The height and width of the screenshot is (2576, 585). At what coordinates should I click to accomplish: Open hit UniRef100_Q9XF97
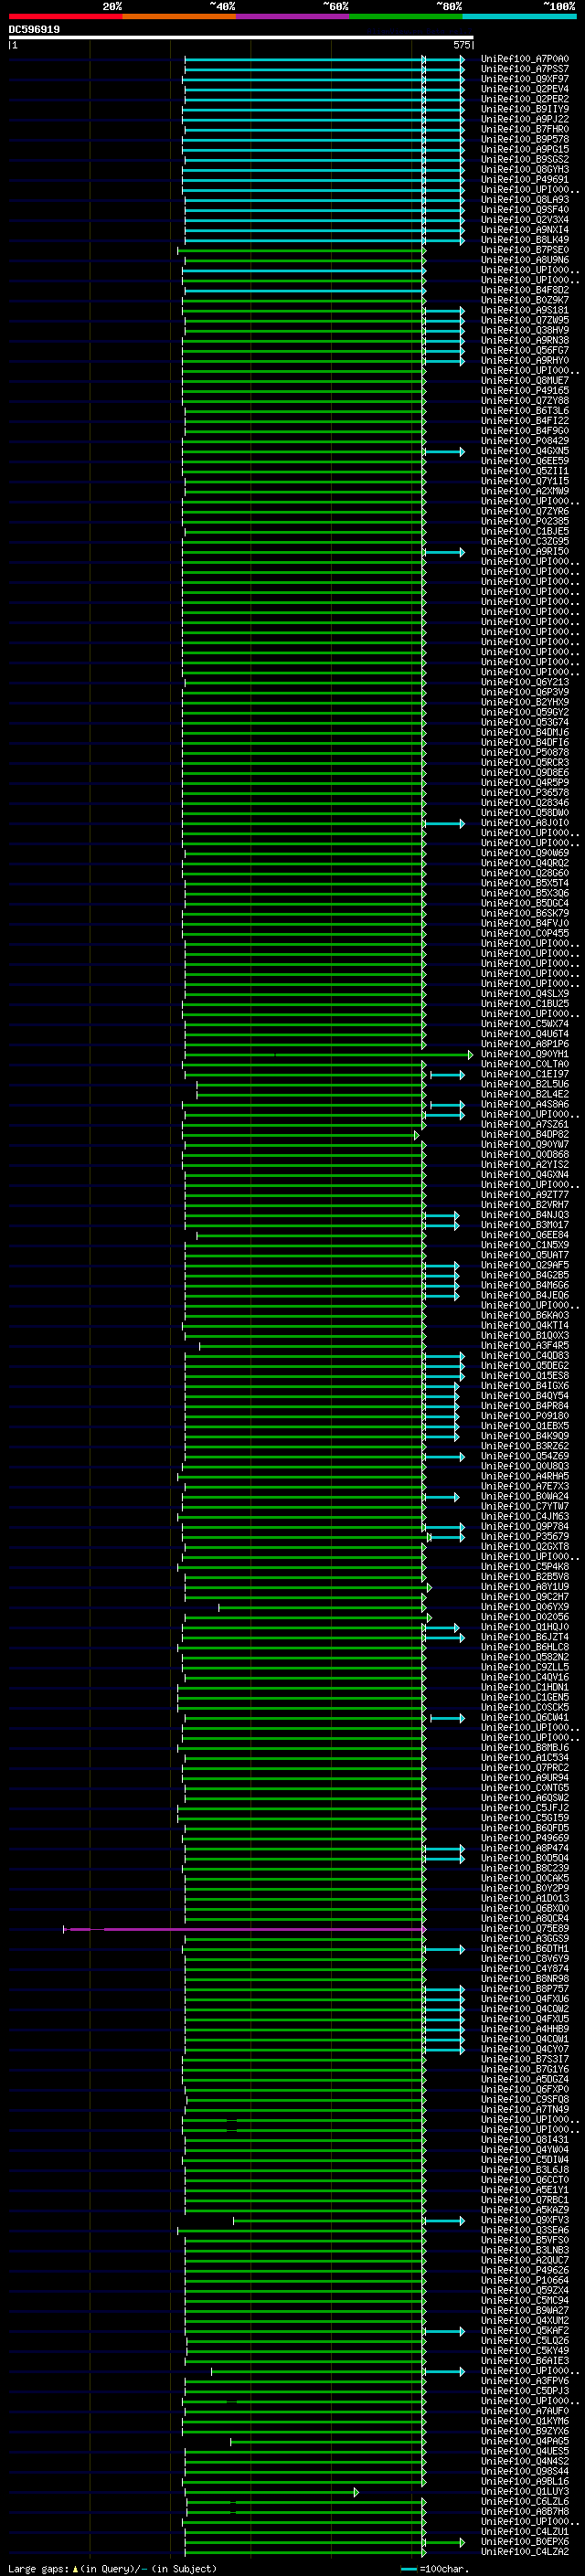(525, 79)
